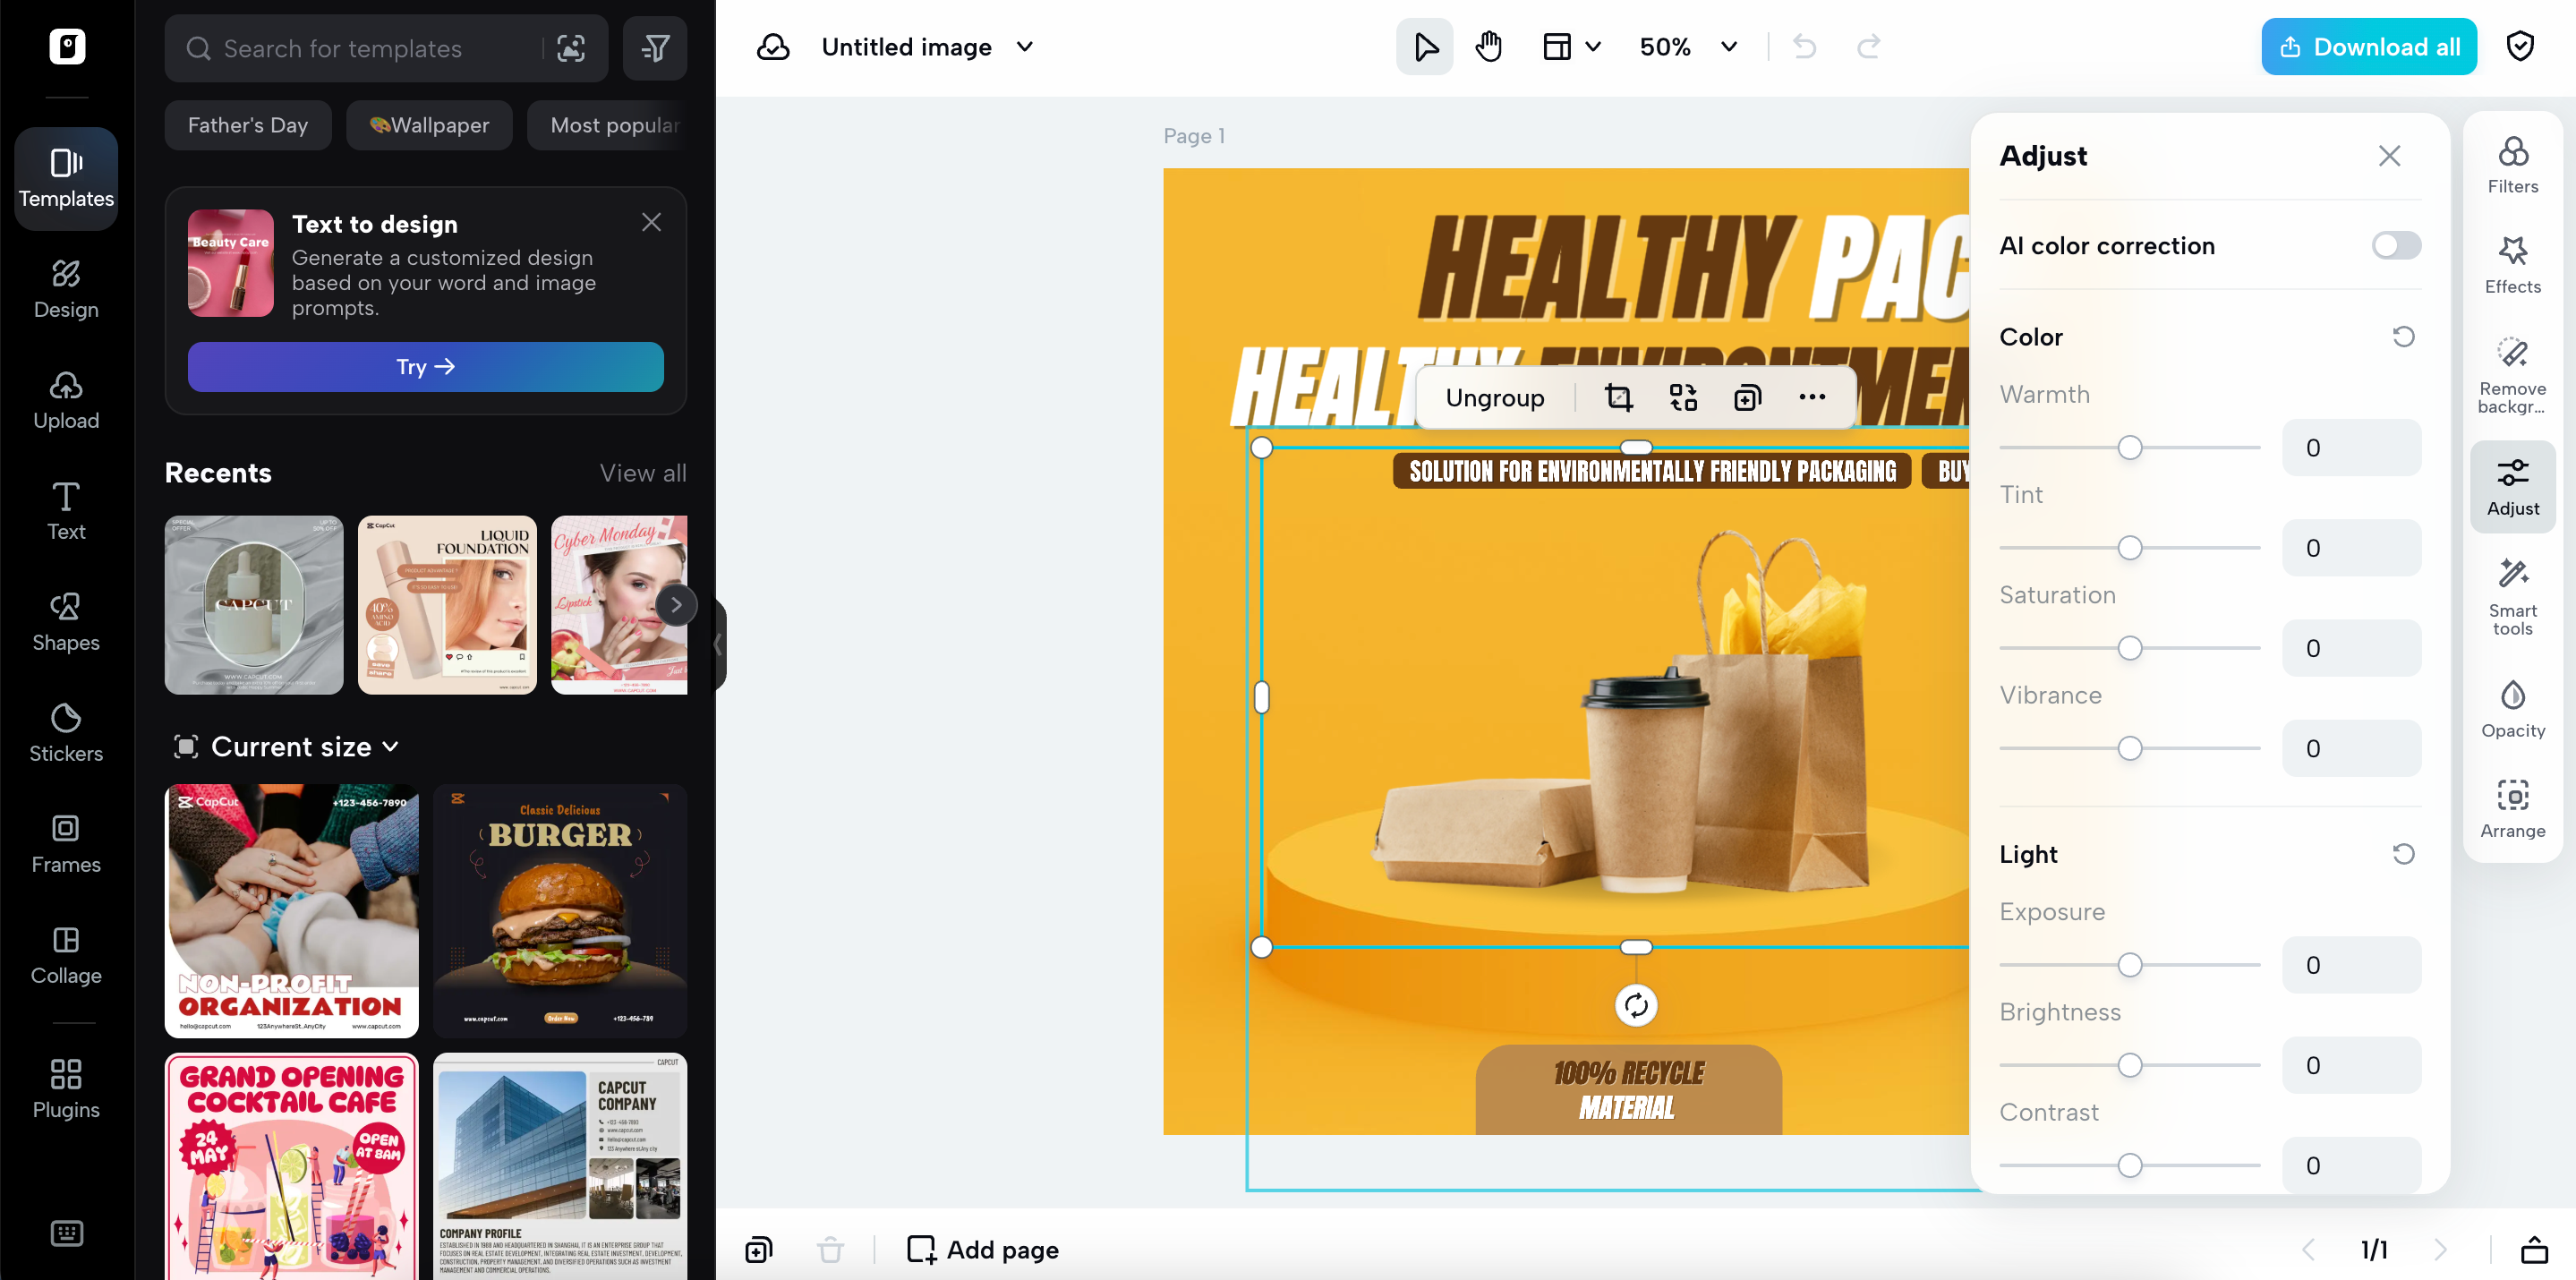Open the Frames panel
Screen dimensions: 2576x1280
click(x=66, y=844)
